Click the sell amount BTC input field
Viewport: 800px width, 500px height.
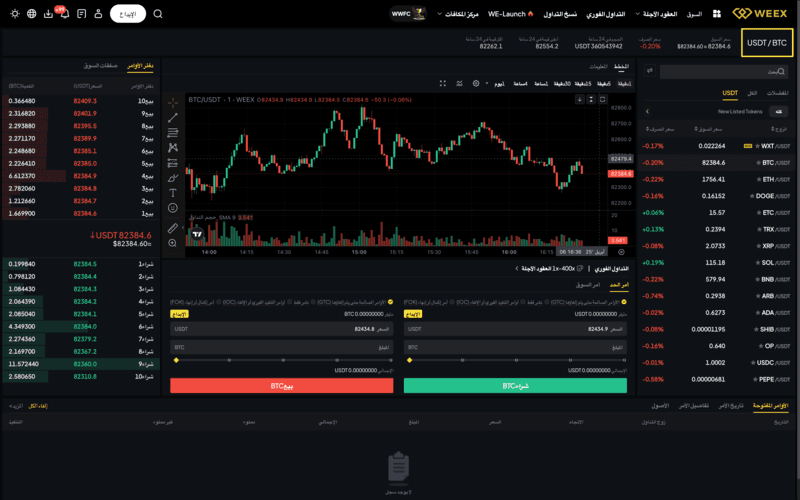click(x=282, y=347)
